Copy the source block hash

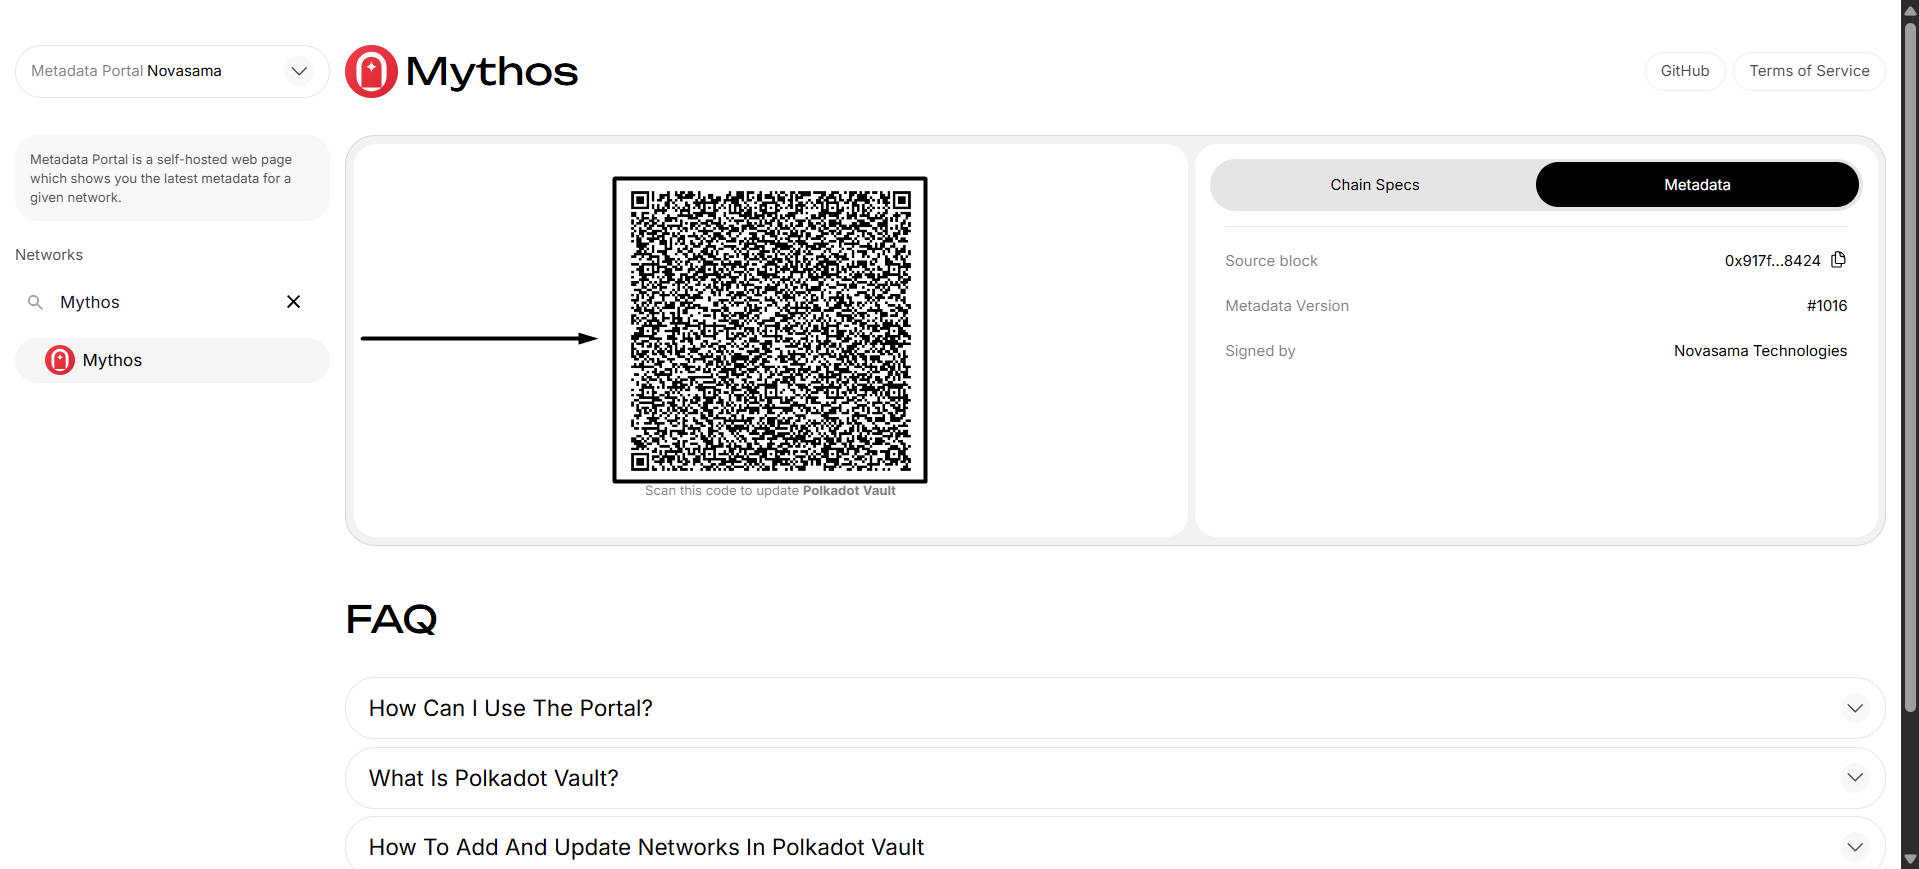point(1838,260)
